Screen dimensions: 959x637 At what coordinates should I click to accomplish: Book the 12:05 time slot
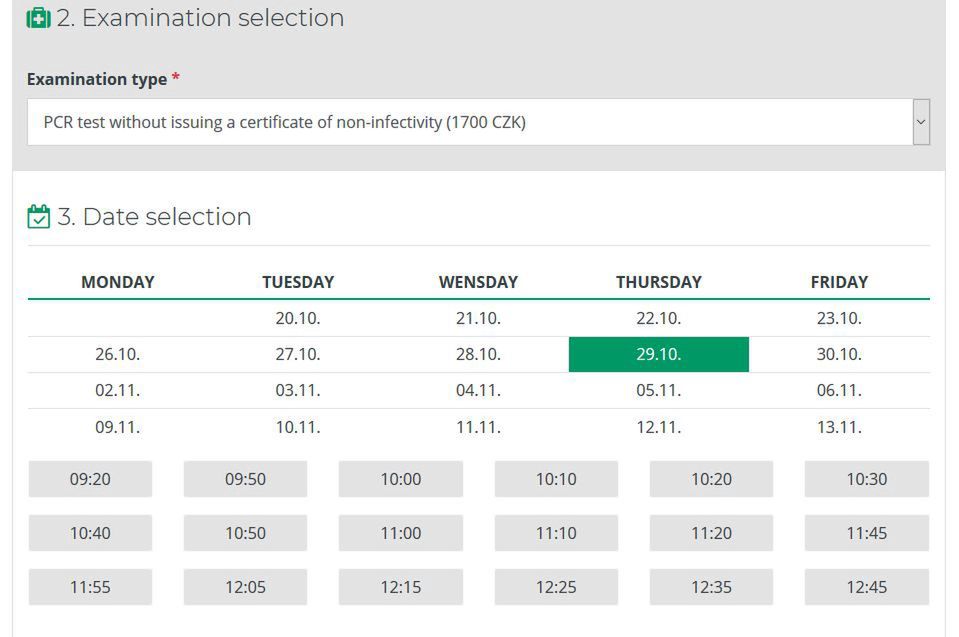pyautogui.click(x=245, y=587)
